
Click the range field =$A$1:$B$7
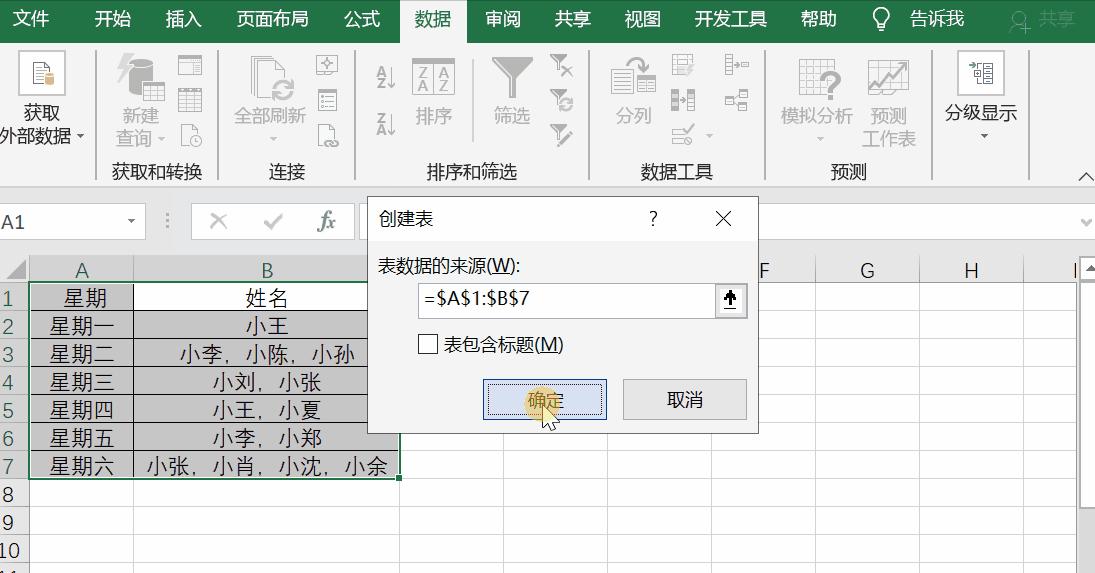point(566,300)
